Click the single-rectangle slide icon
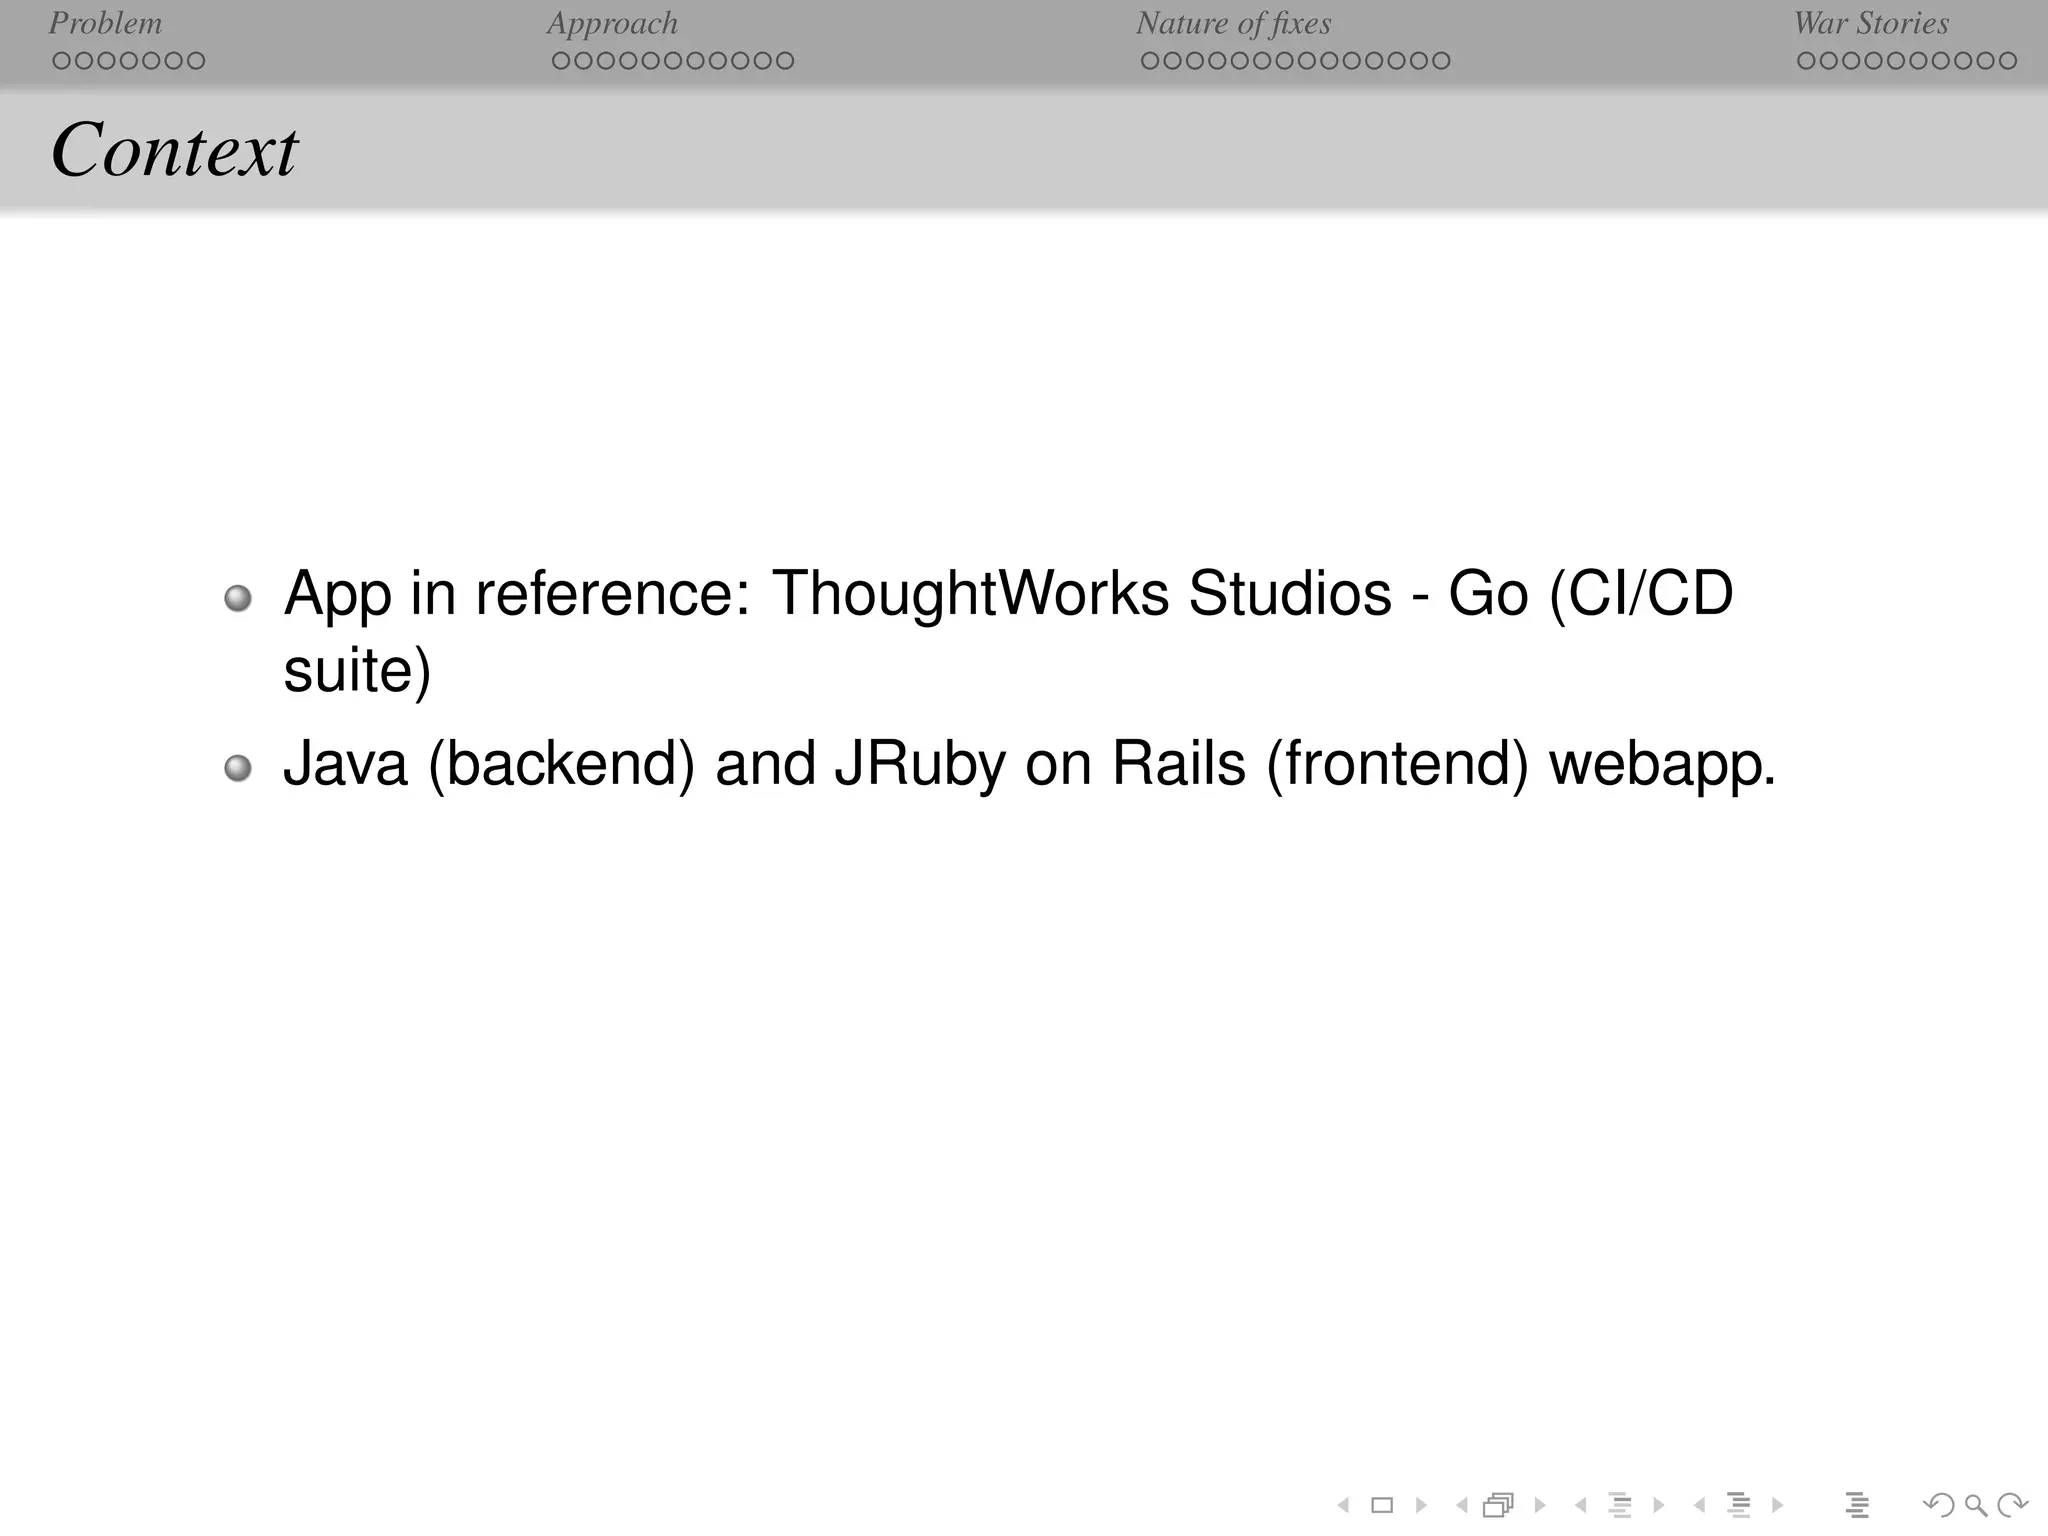This screenshot has width=2048, height=1536. 1382,1505
